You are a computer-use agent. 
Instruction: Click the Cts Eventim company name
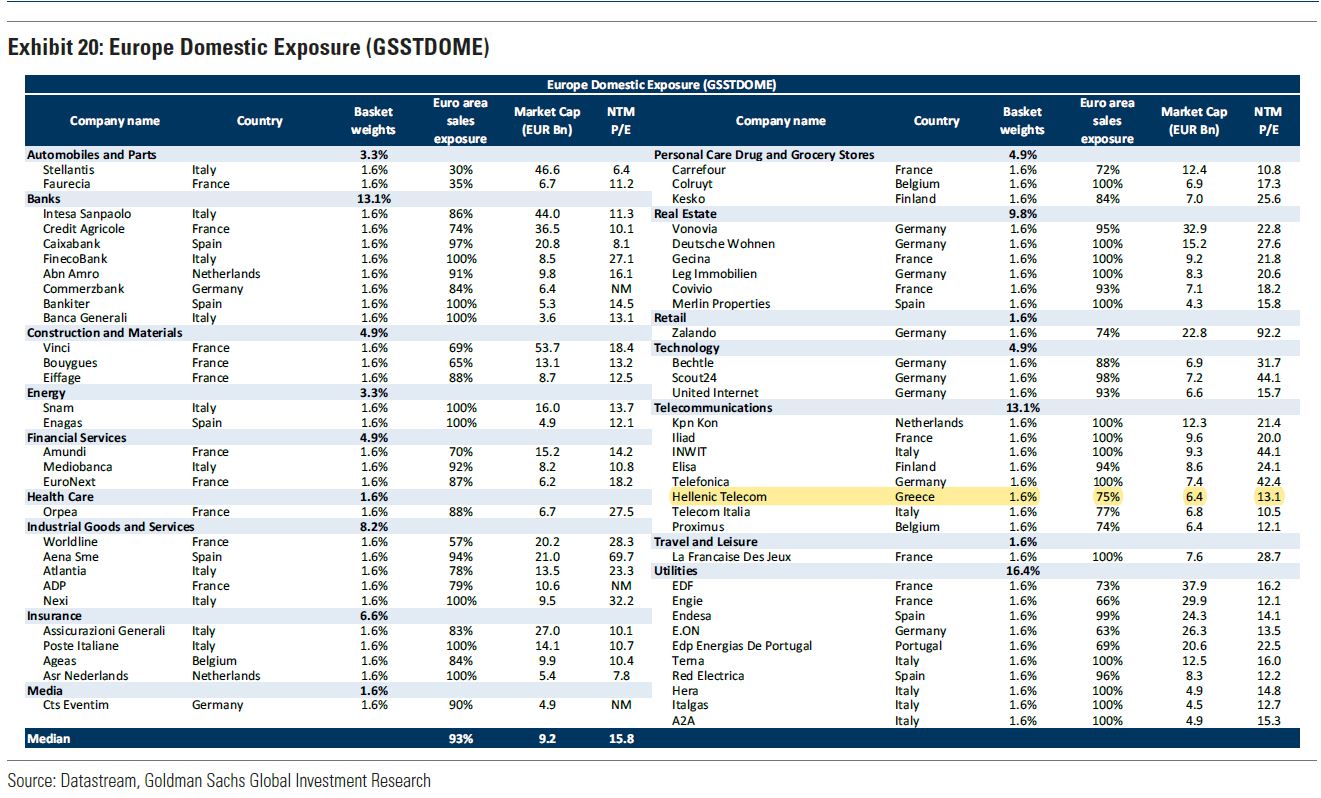pos(76,705)
